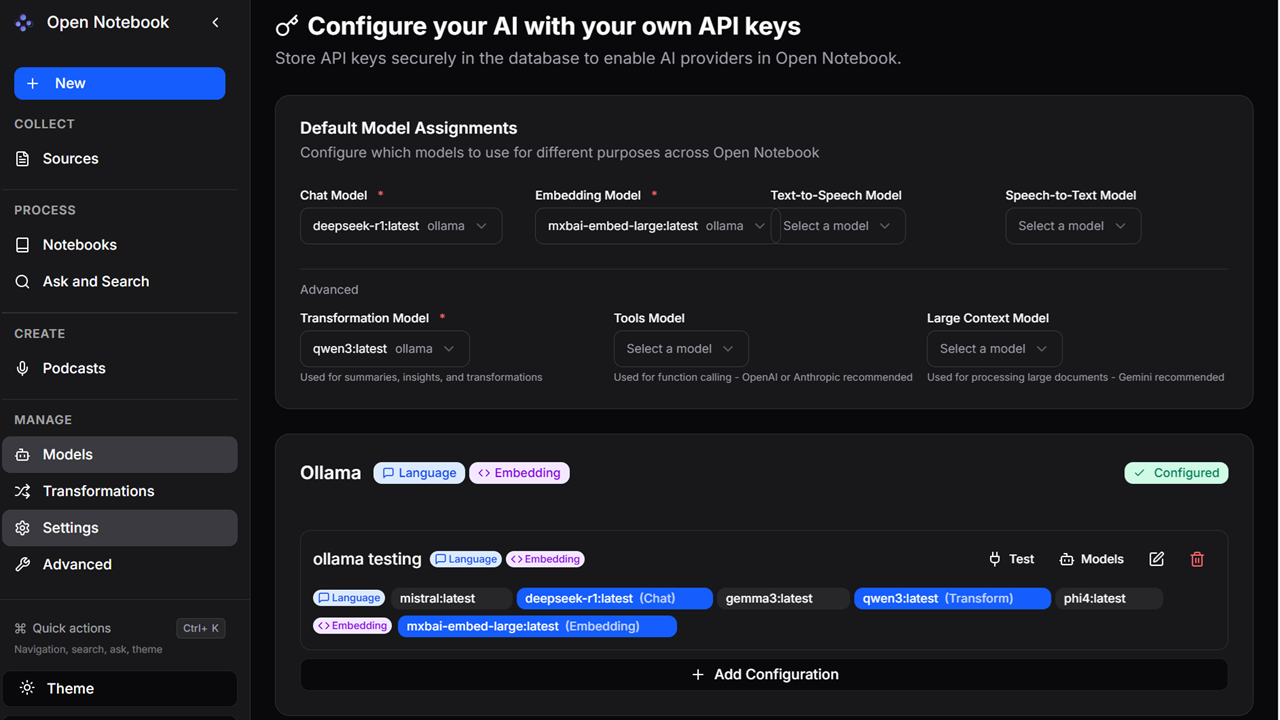Click the ollama testing title
This screenshot has width=1280, height=720.
(x=367, y=559)
